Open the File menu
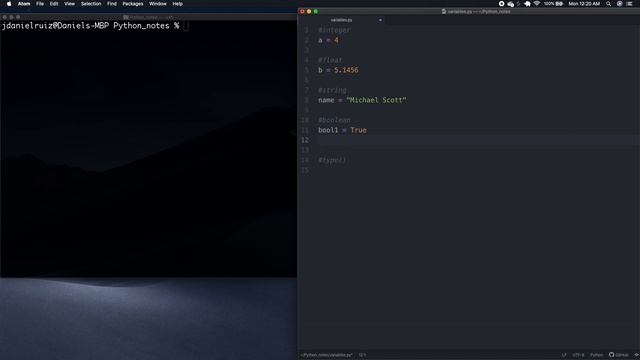 (x=40, y=4)
